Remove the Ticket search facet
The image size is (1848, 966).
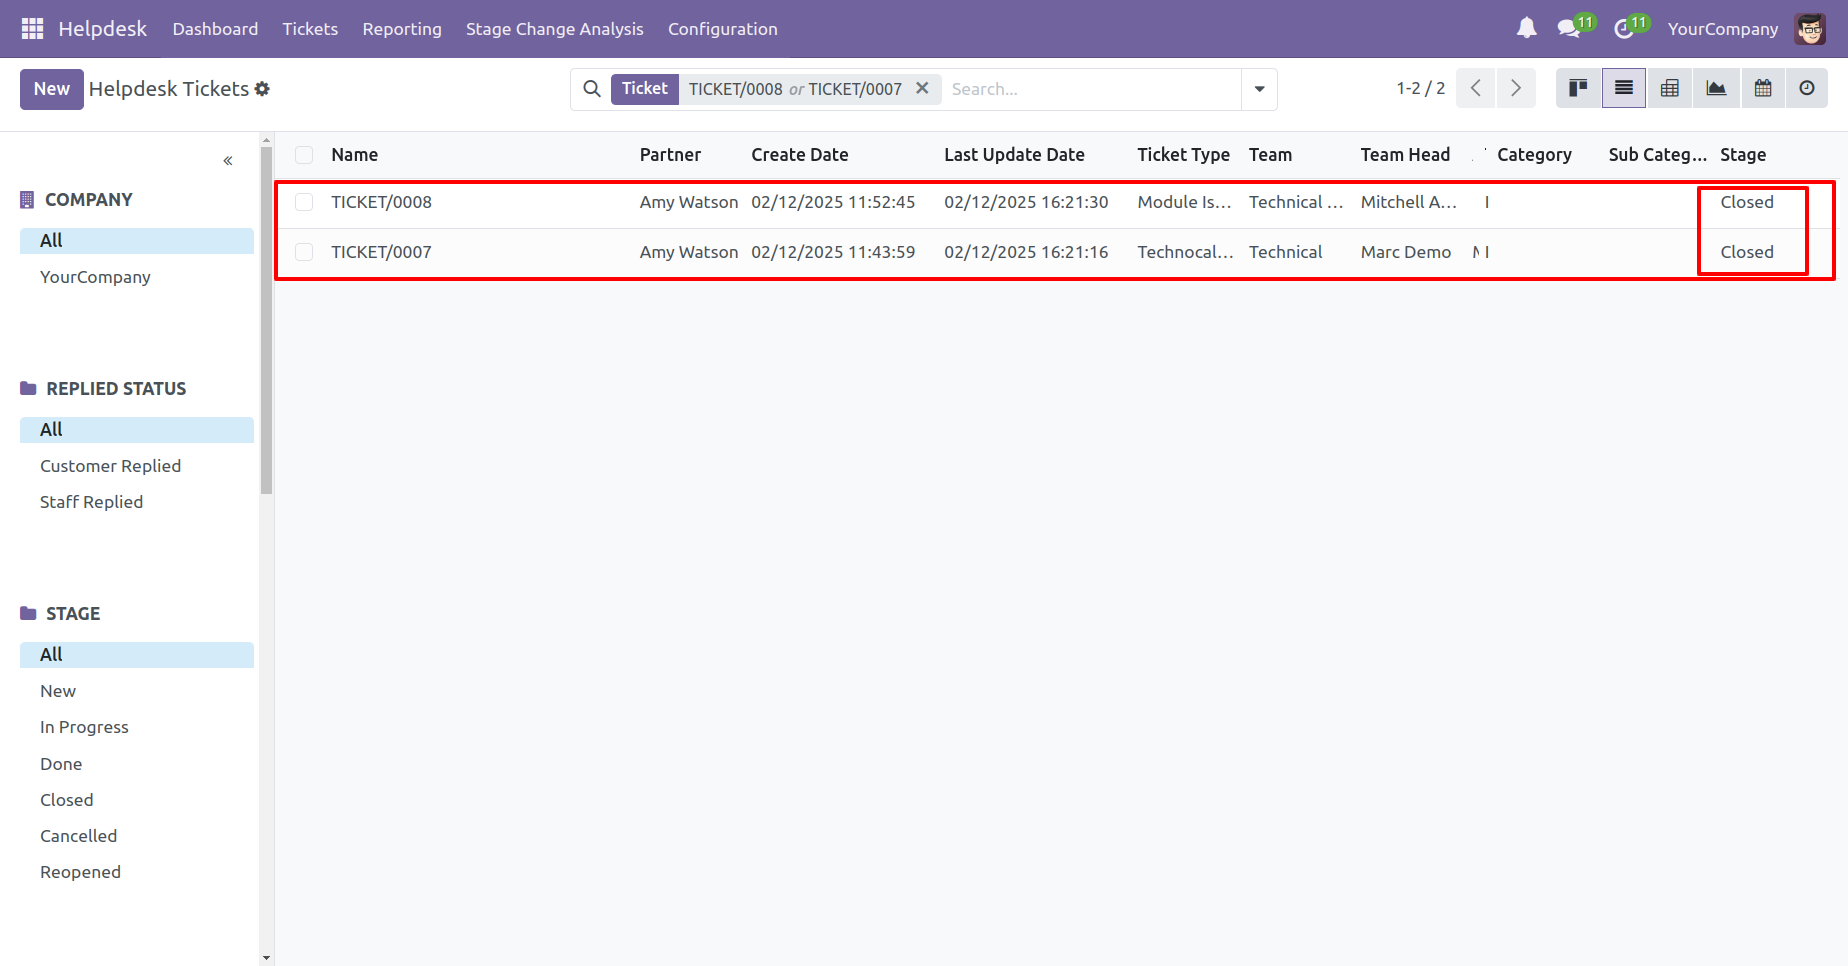922,88
